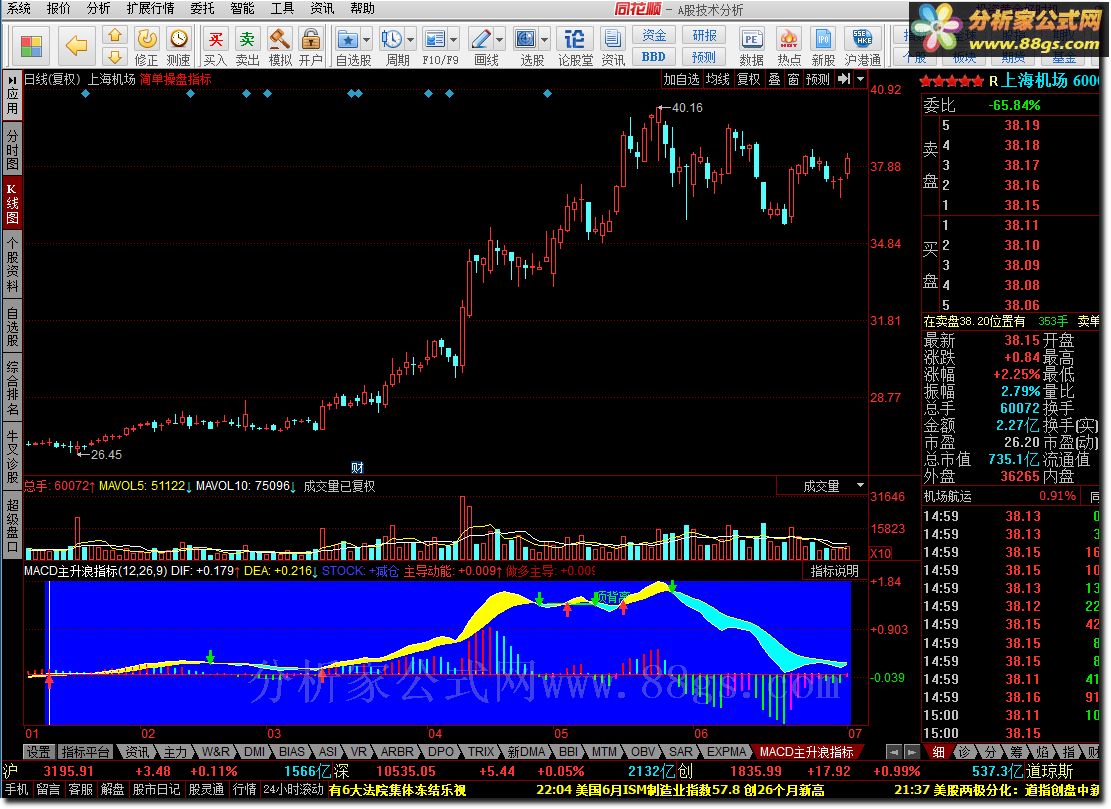Toggle the 复权 price adjustment option
The height and width of the screenshot is (809, 1111).
pyautogui.click(x=748, y=79)
